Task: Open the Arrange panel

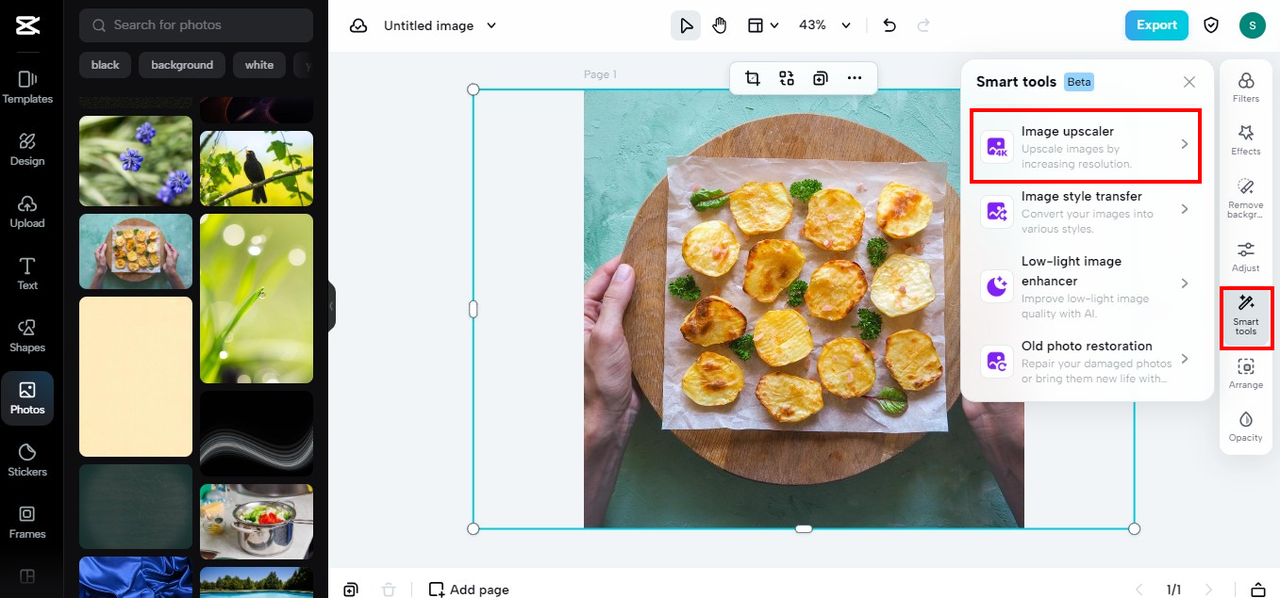Action: click(1246, 374)
